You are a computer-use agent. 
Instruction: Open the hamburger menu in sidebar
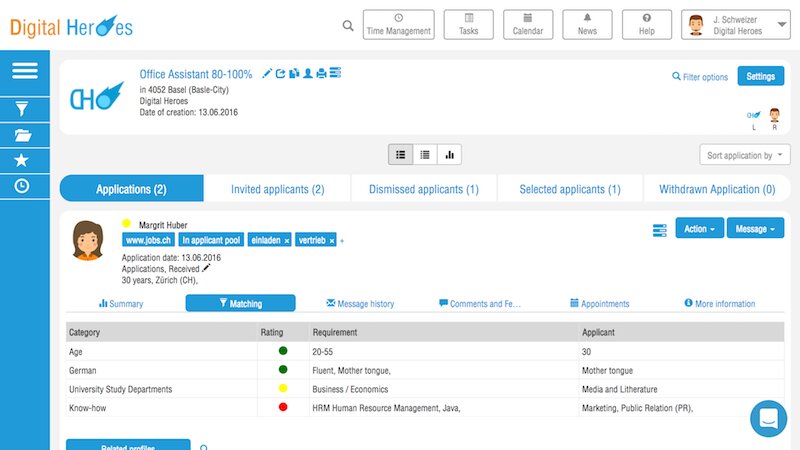point(25,71)
